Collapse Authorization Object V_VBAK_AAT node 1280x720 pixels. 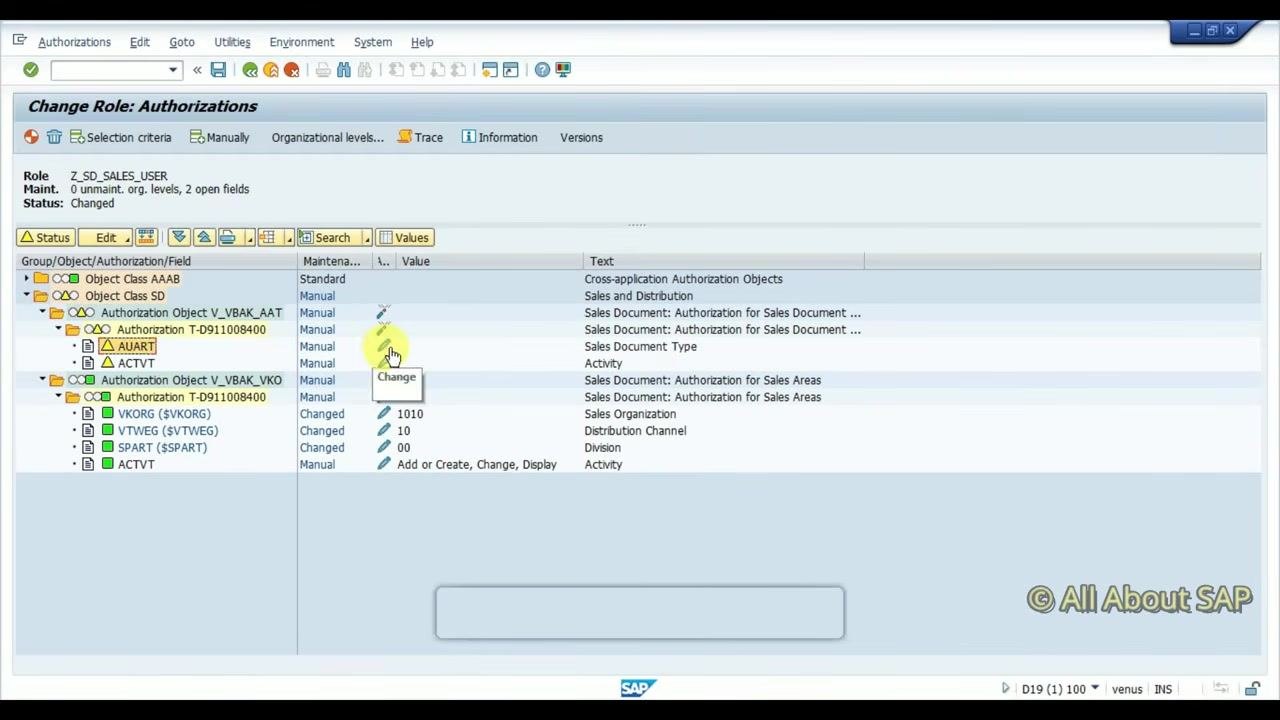coord(42,313)
